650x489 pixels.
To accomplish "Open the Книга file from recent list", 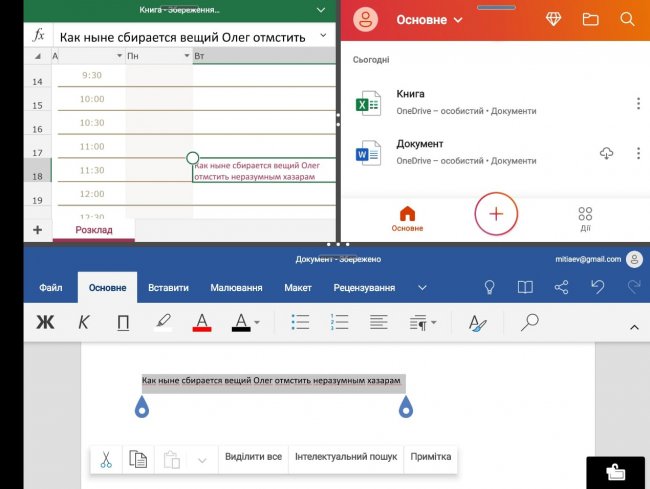I will [x=410, y=102].
